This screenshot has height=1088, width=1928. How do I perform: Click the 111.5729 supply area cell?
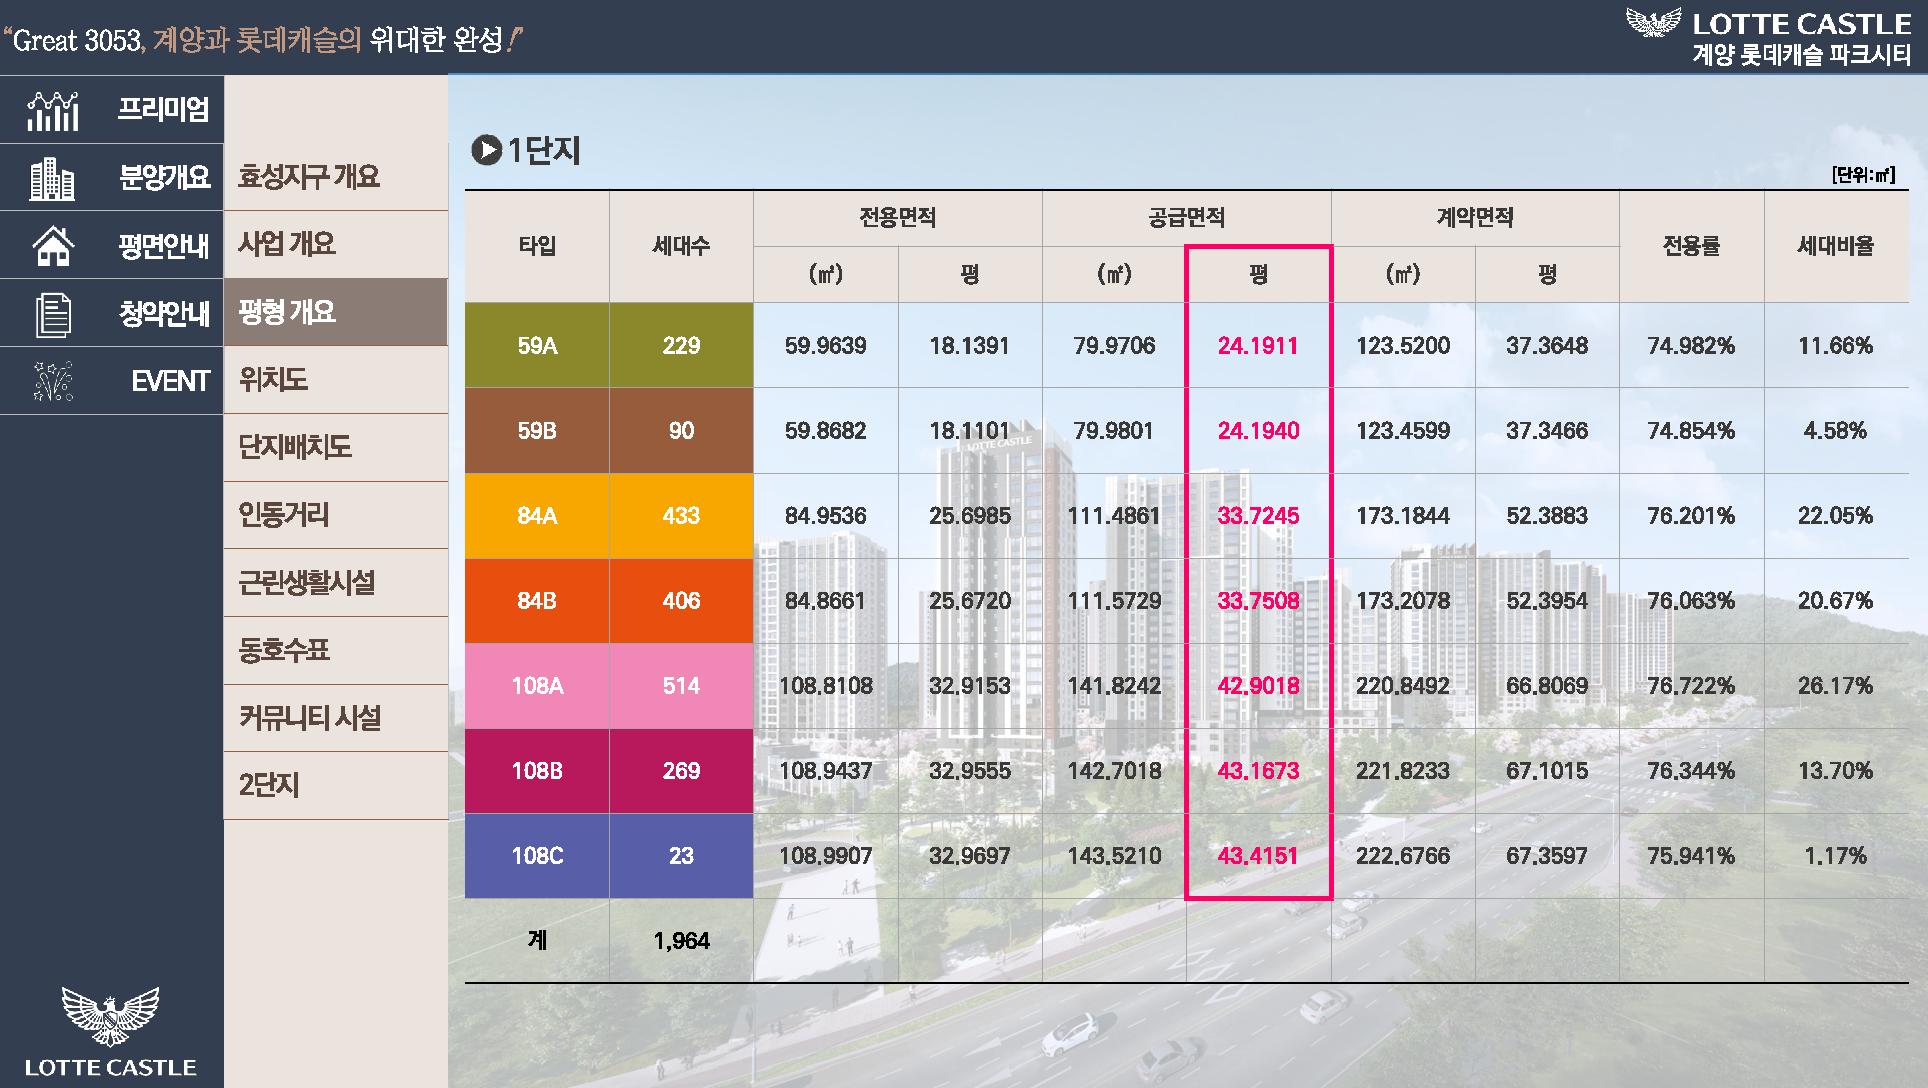coord(1114,601)
